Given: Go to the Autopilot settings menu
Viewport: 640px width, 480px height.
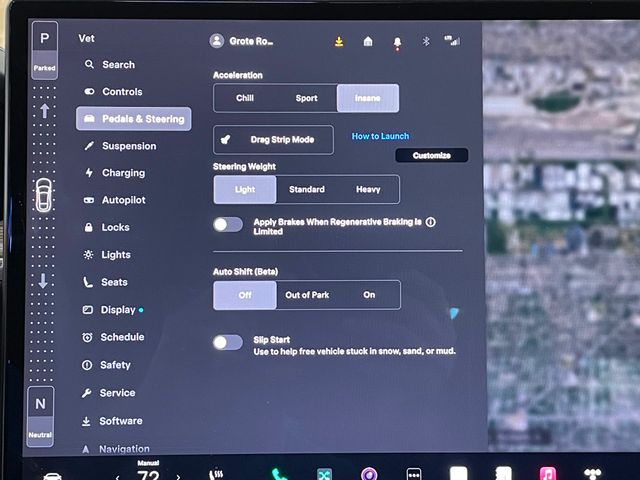Looking at the screenshot, I should [123, 200].
